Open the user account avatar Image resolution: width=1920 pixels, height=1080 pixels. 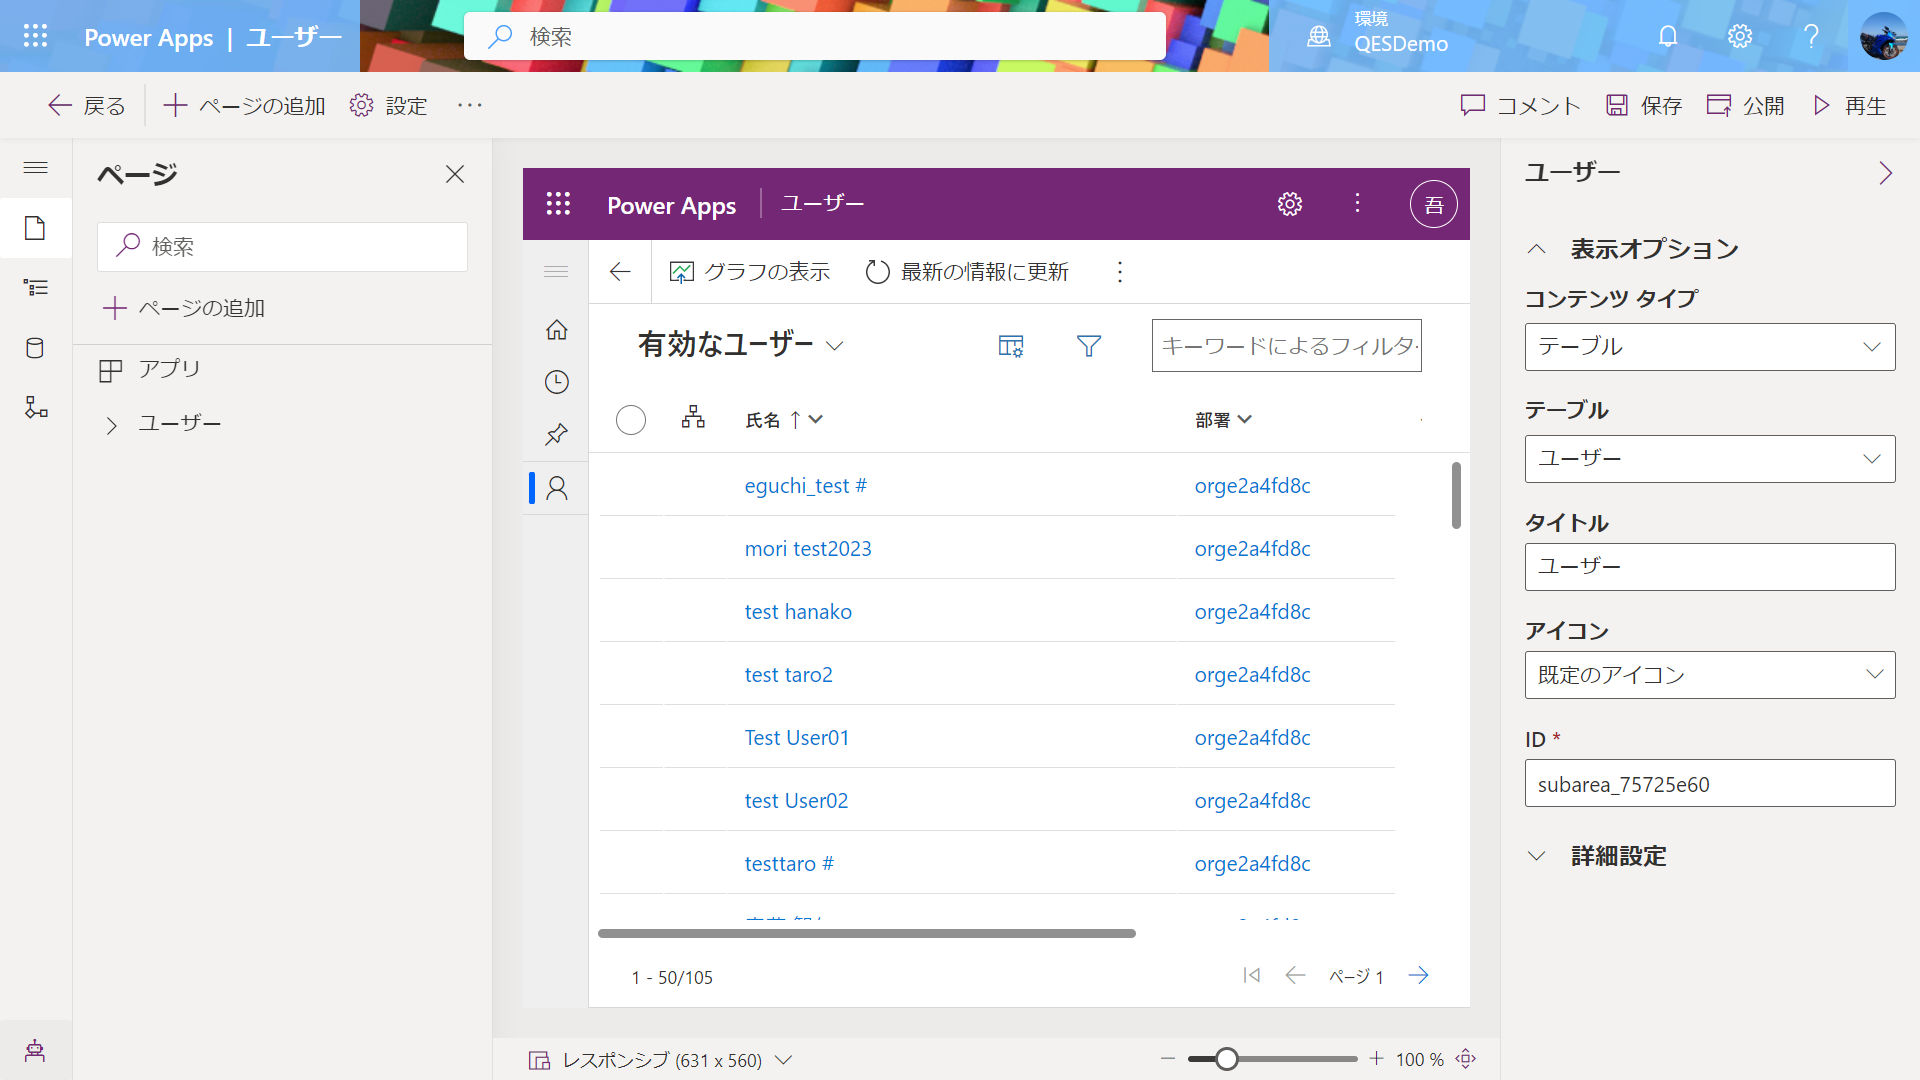point(1883,37)
